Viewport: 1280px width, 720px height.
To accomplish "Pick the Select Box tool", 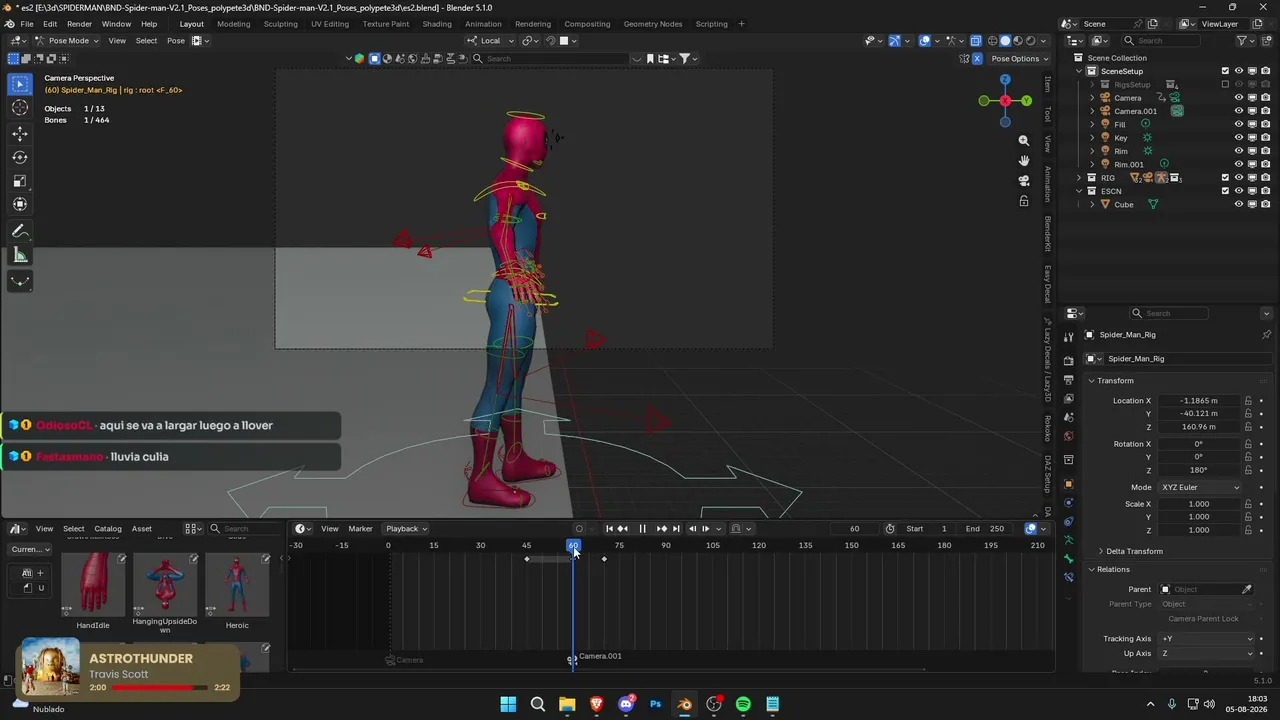I will [x=20, y=84].
